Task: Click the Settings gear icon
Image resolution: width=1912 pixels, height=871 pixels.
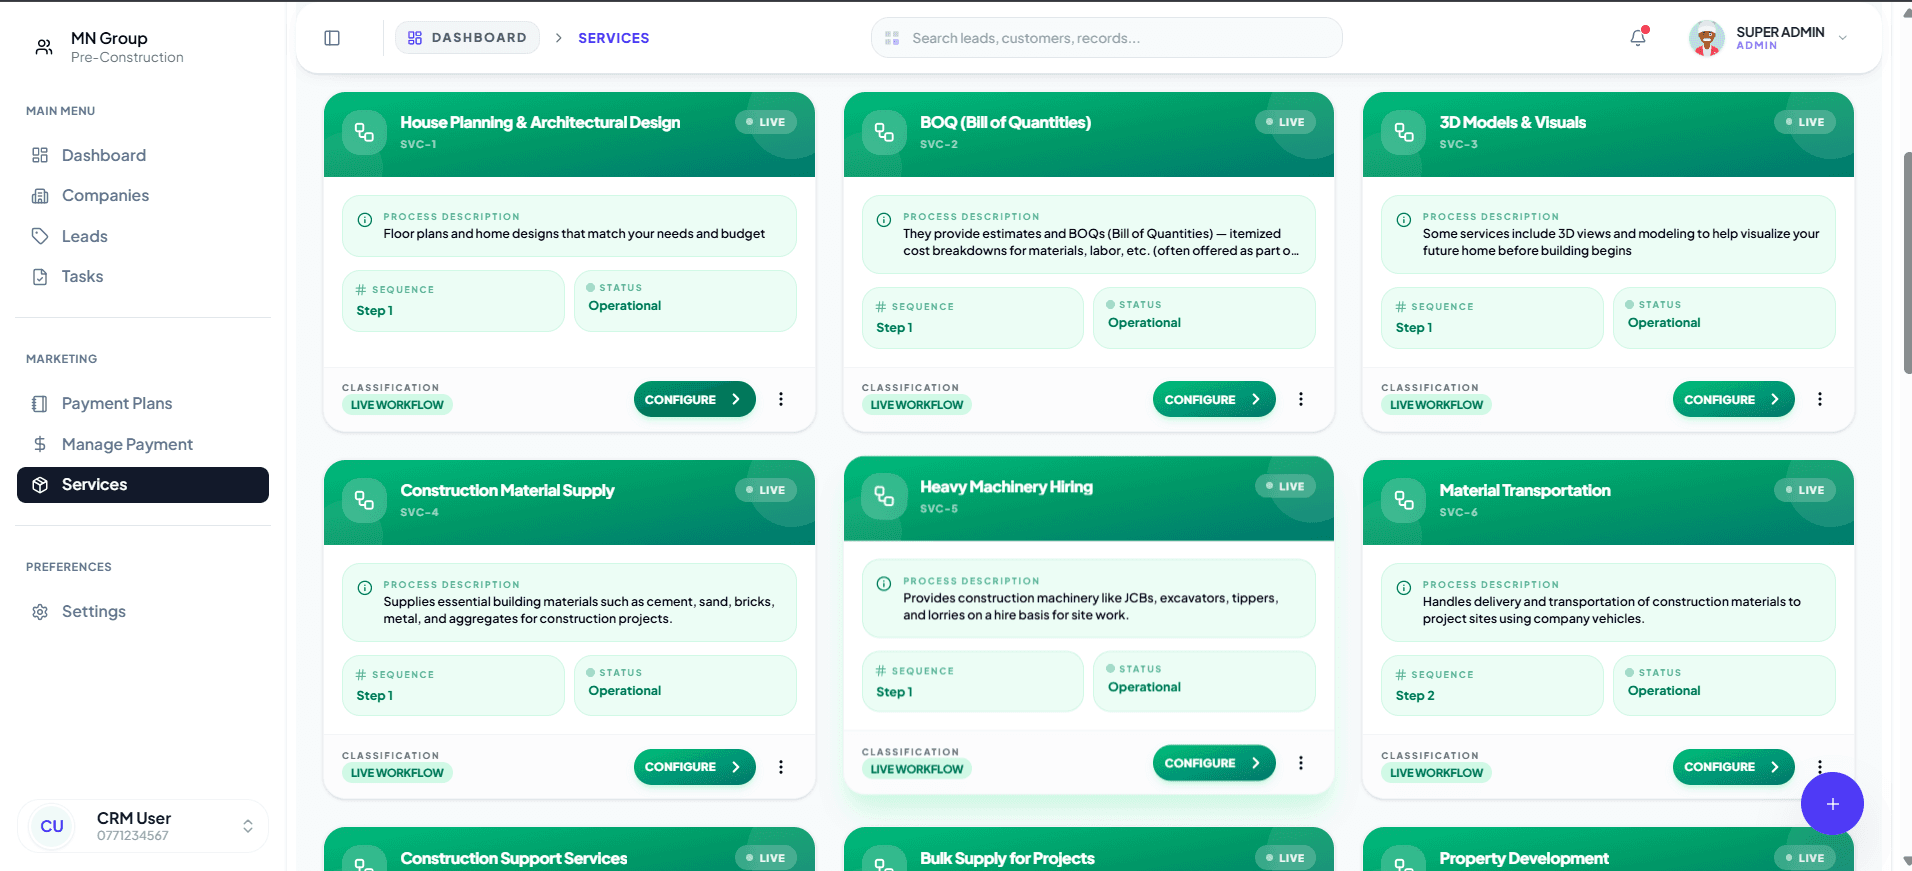Action: pyautogui.click(x=40, y=612)
